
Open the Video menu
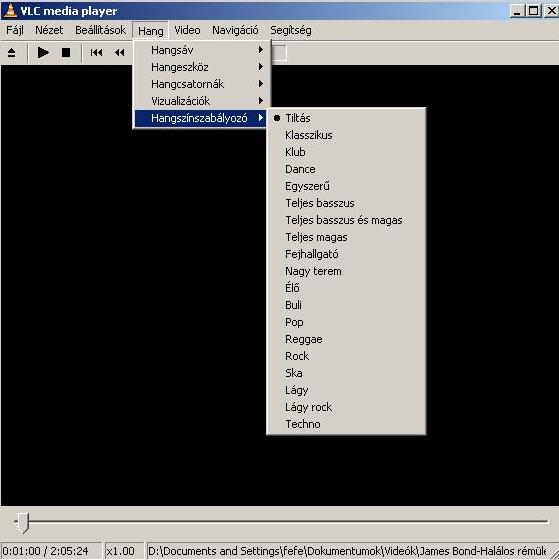187,30
